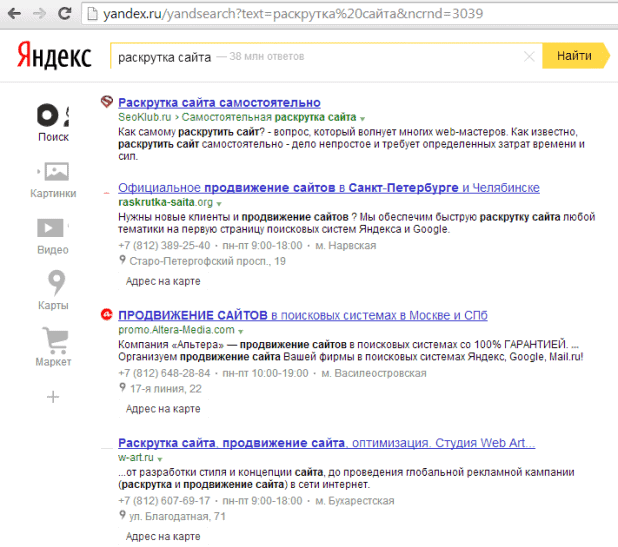This screenshot has height=547, width=618.
Task: Expand the w-art.ru dropdown arrow
Action: [160, 459]
